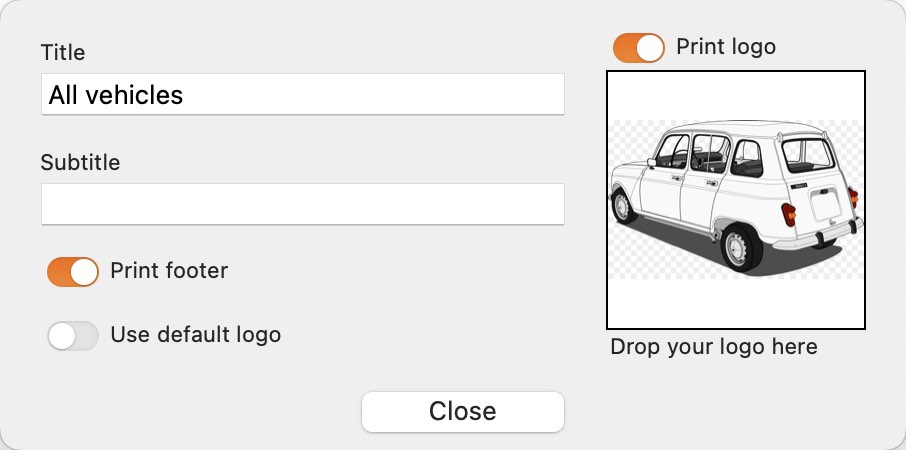Image resolution: width=906 pixels, height=450 pixels.
Task: Click the Print logo label text
Action: pos(726,47)
